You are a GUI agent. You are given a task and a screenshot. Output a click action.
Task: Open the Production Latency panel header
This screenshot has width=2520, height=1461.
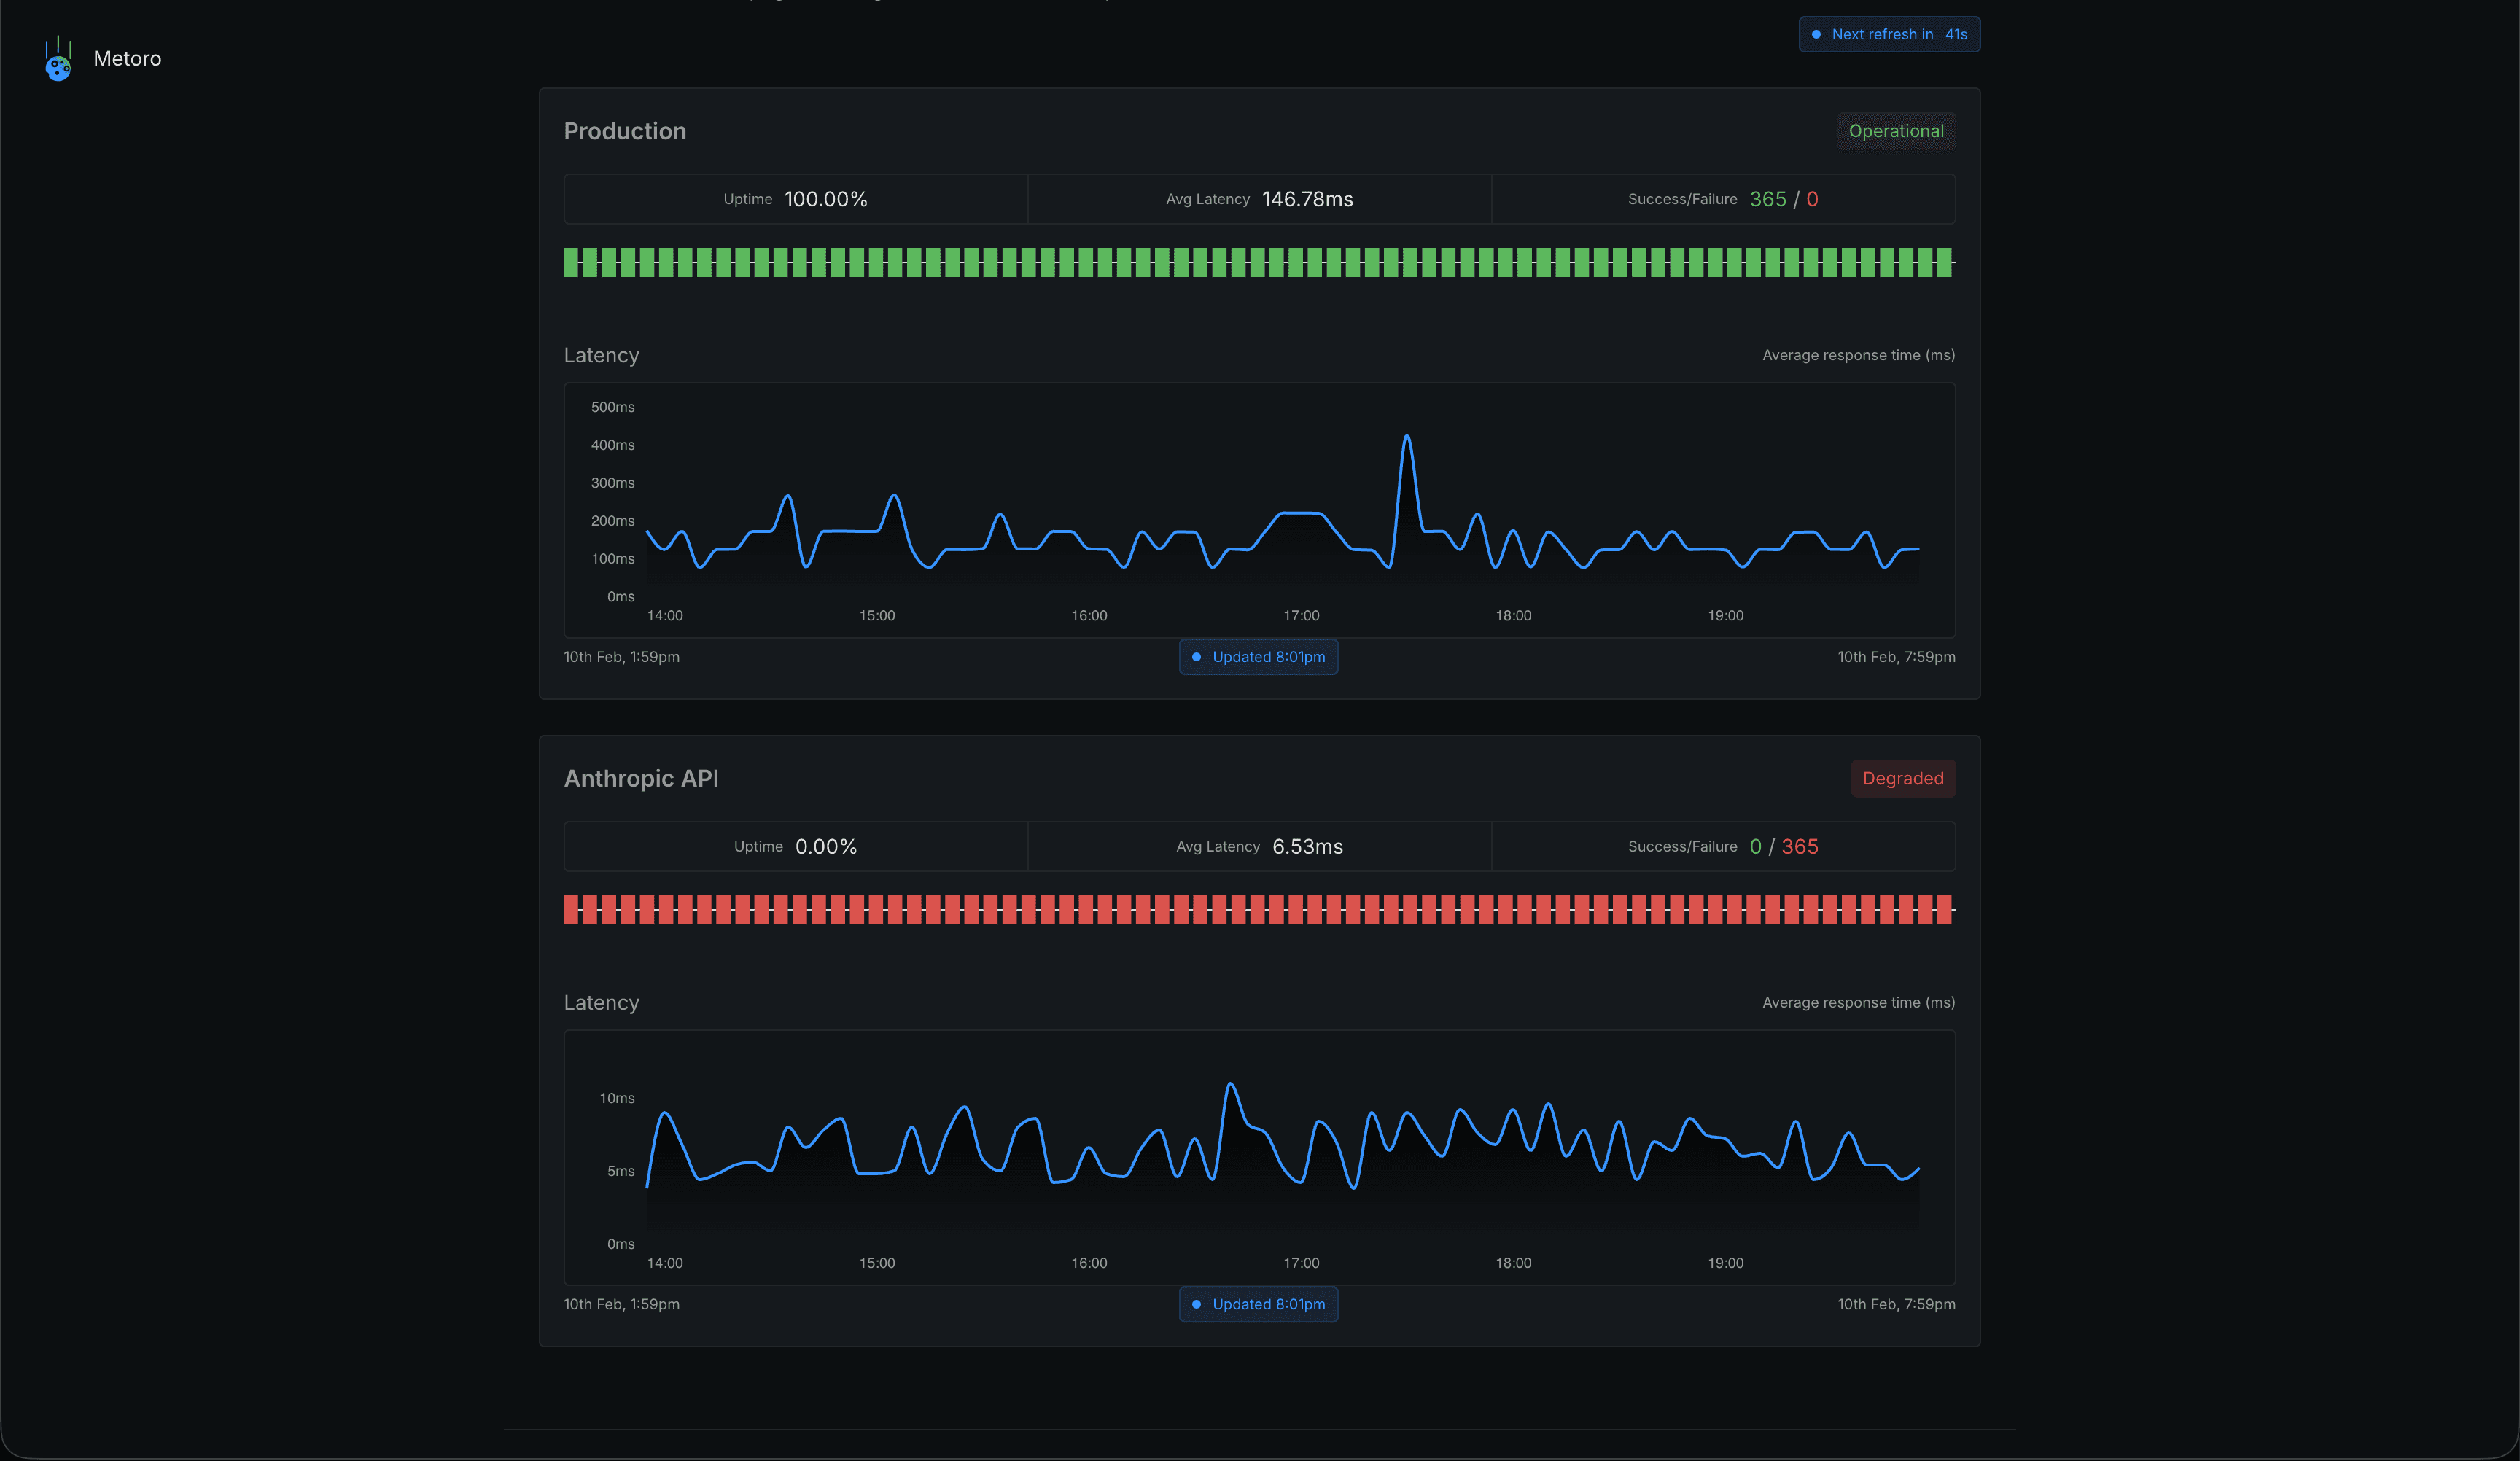(x=601, y=355)
